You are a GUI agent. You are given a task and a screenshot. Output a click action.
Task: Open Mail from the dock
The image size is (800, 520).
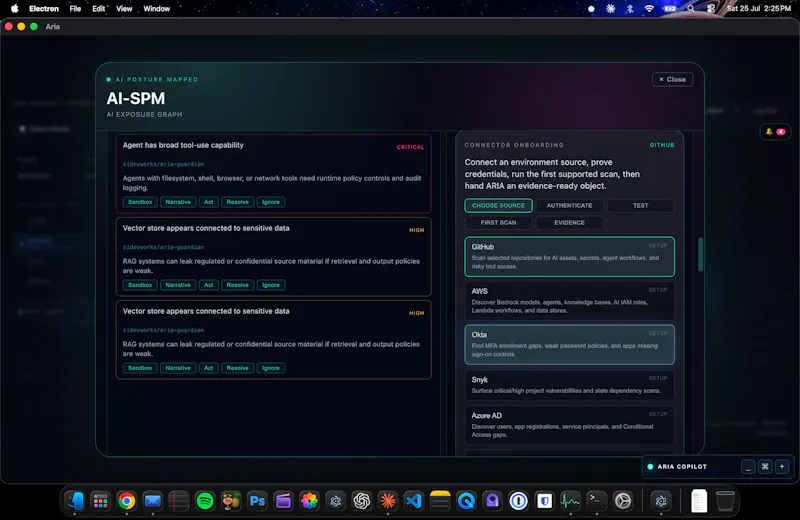pyautogui.click(x=153, y=501)
